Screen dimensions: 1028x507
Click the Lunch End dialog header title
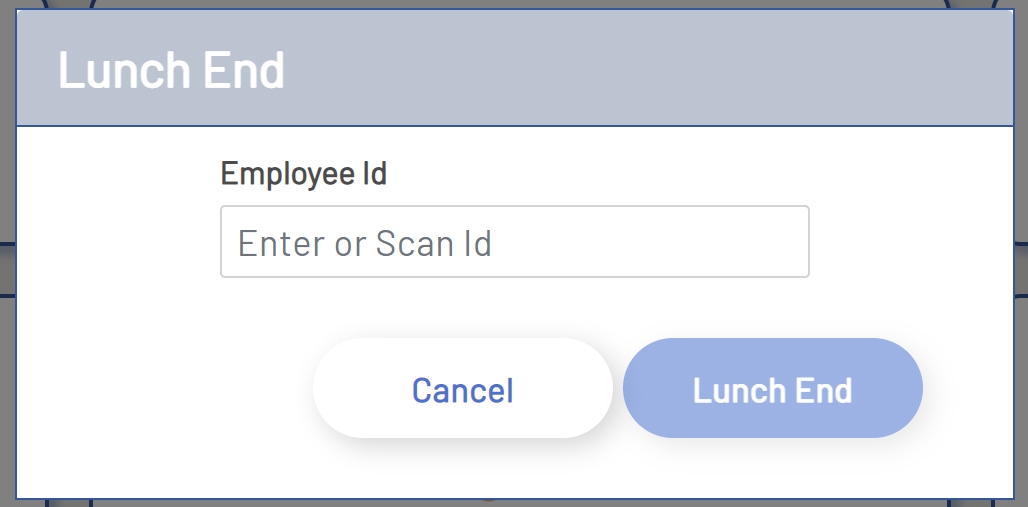(171, 70)
